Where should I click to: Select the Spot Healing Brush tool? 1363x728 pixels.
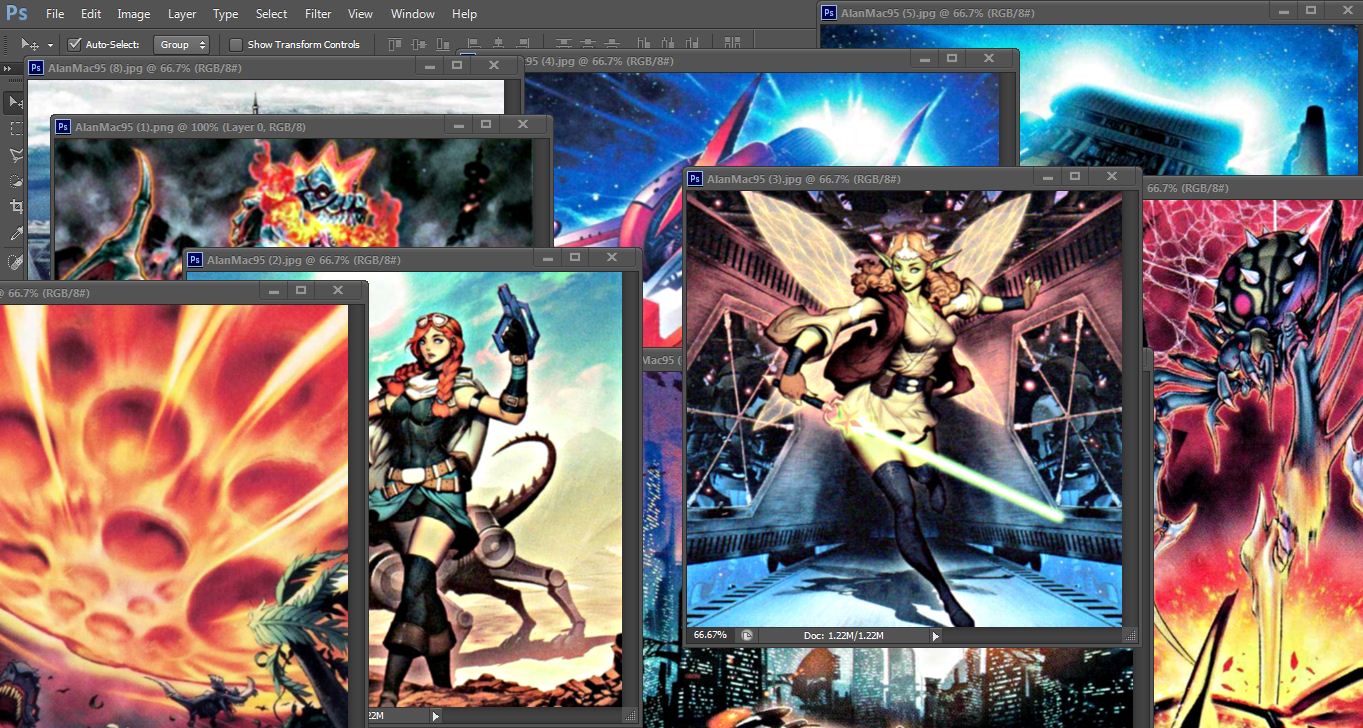pos(13,258)
